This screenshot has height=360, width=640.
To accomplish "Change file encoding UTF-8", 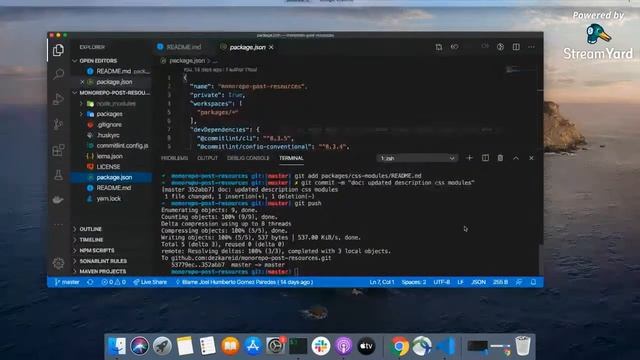I will click(x=441, y=282).
